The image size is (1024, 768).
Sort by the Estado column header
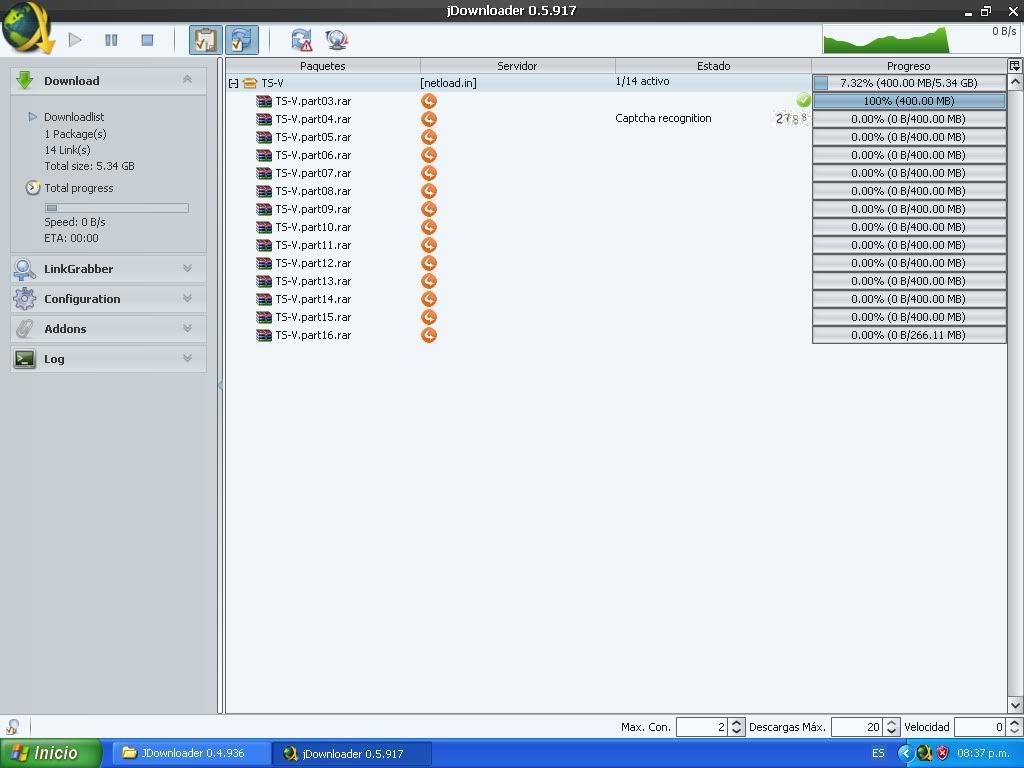pos(713,66)
